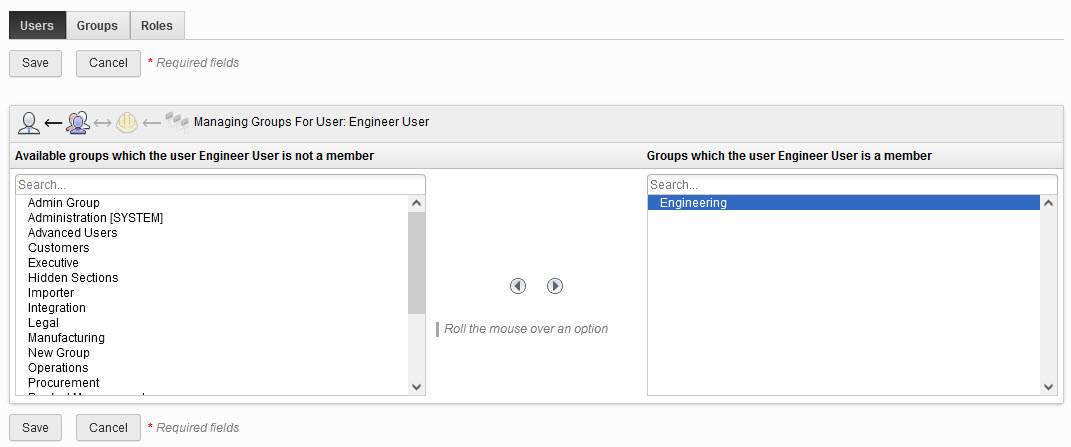Click the top Cancel button
Screen dimensions: 1071x447
pos(108,63)
